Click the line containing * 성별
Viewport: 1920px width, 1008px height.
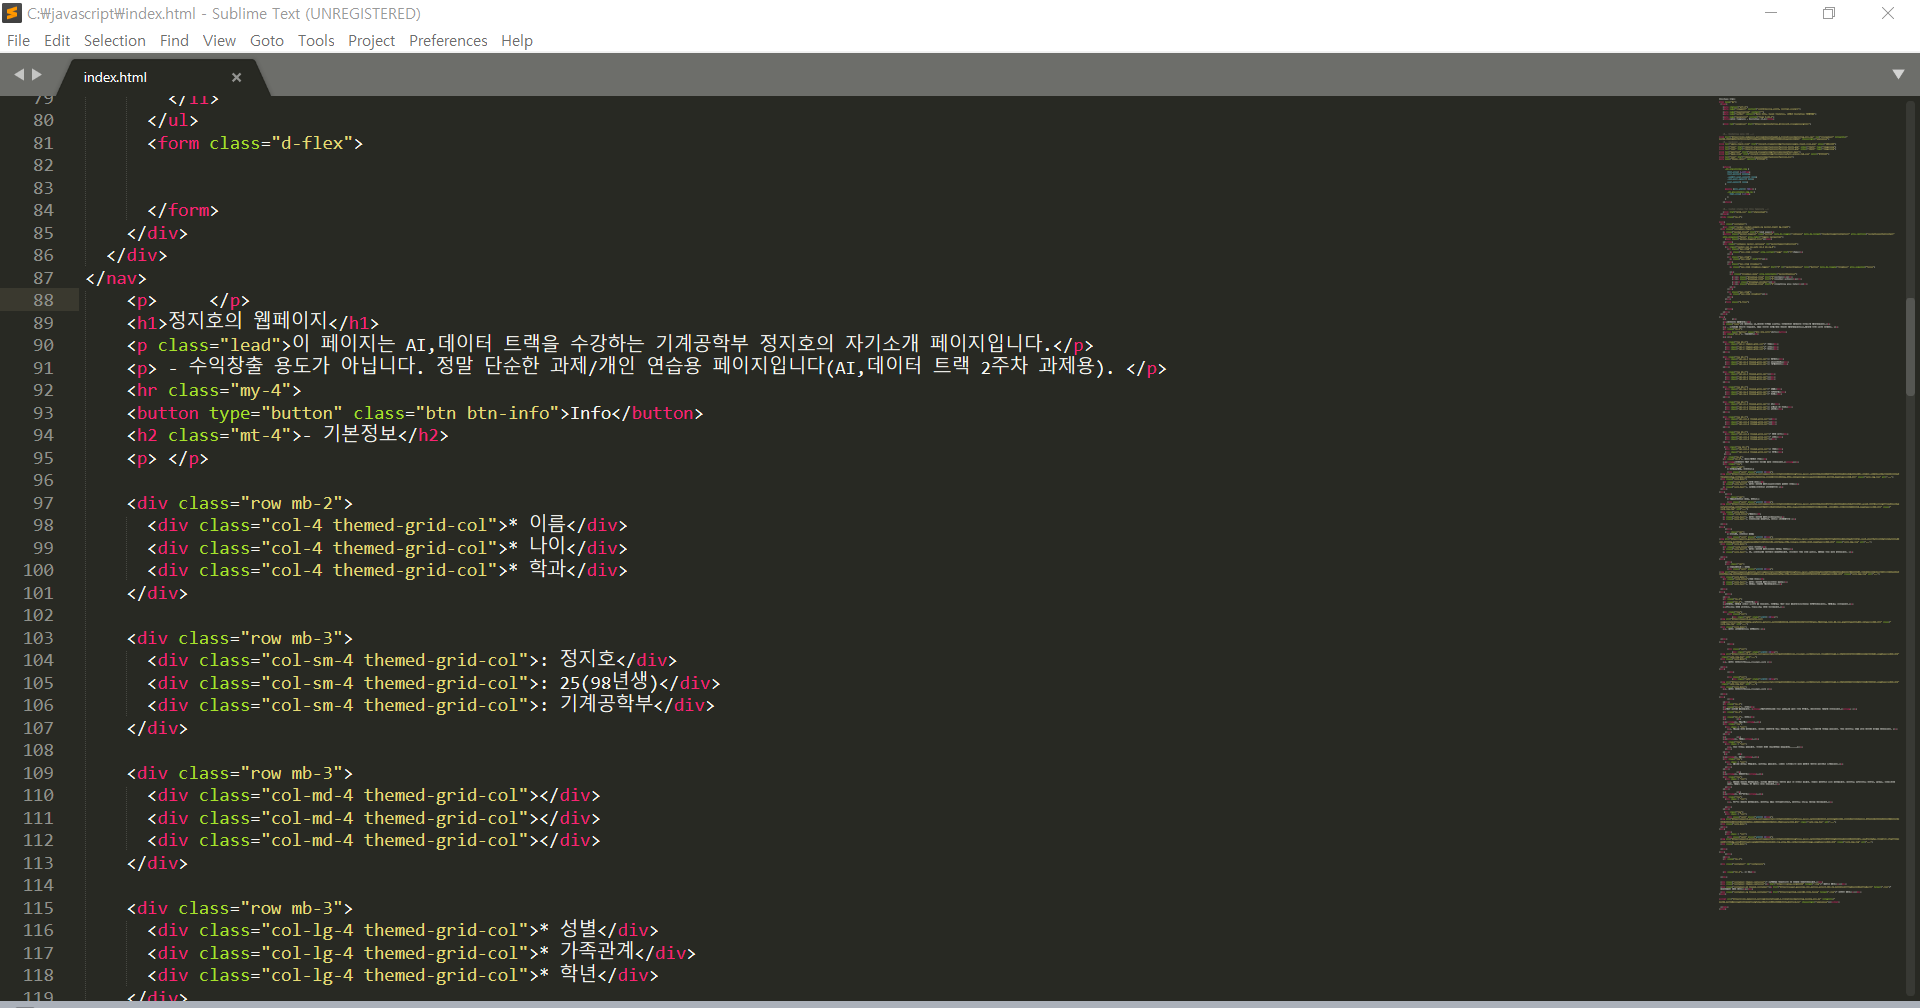[x=403, y=930]
